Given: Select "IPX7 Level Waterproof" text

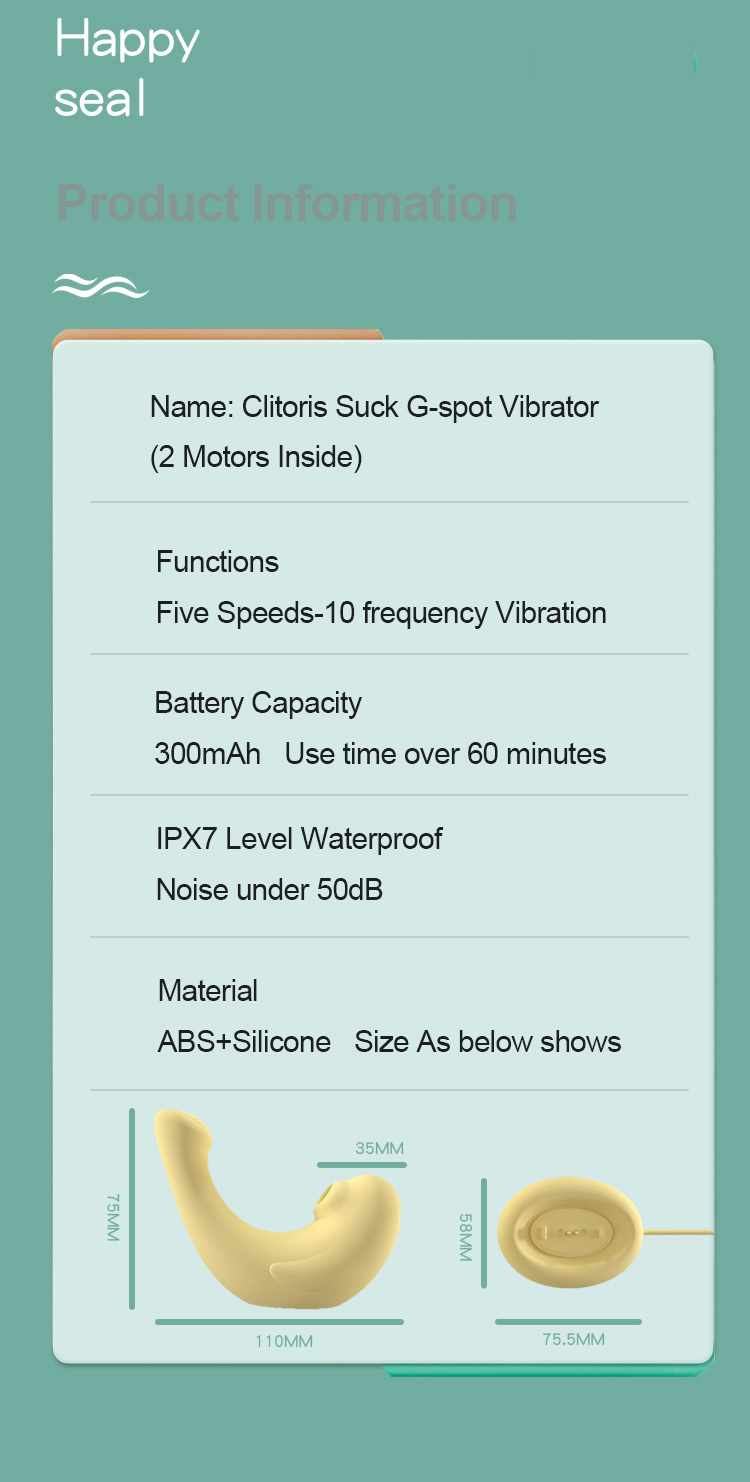Looking at the screenshot, I should click(x=299, y=838).
